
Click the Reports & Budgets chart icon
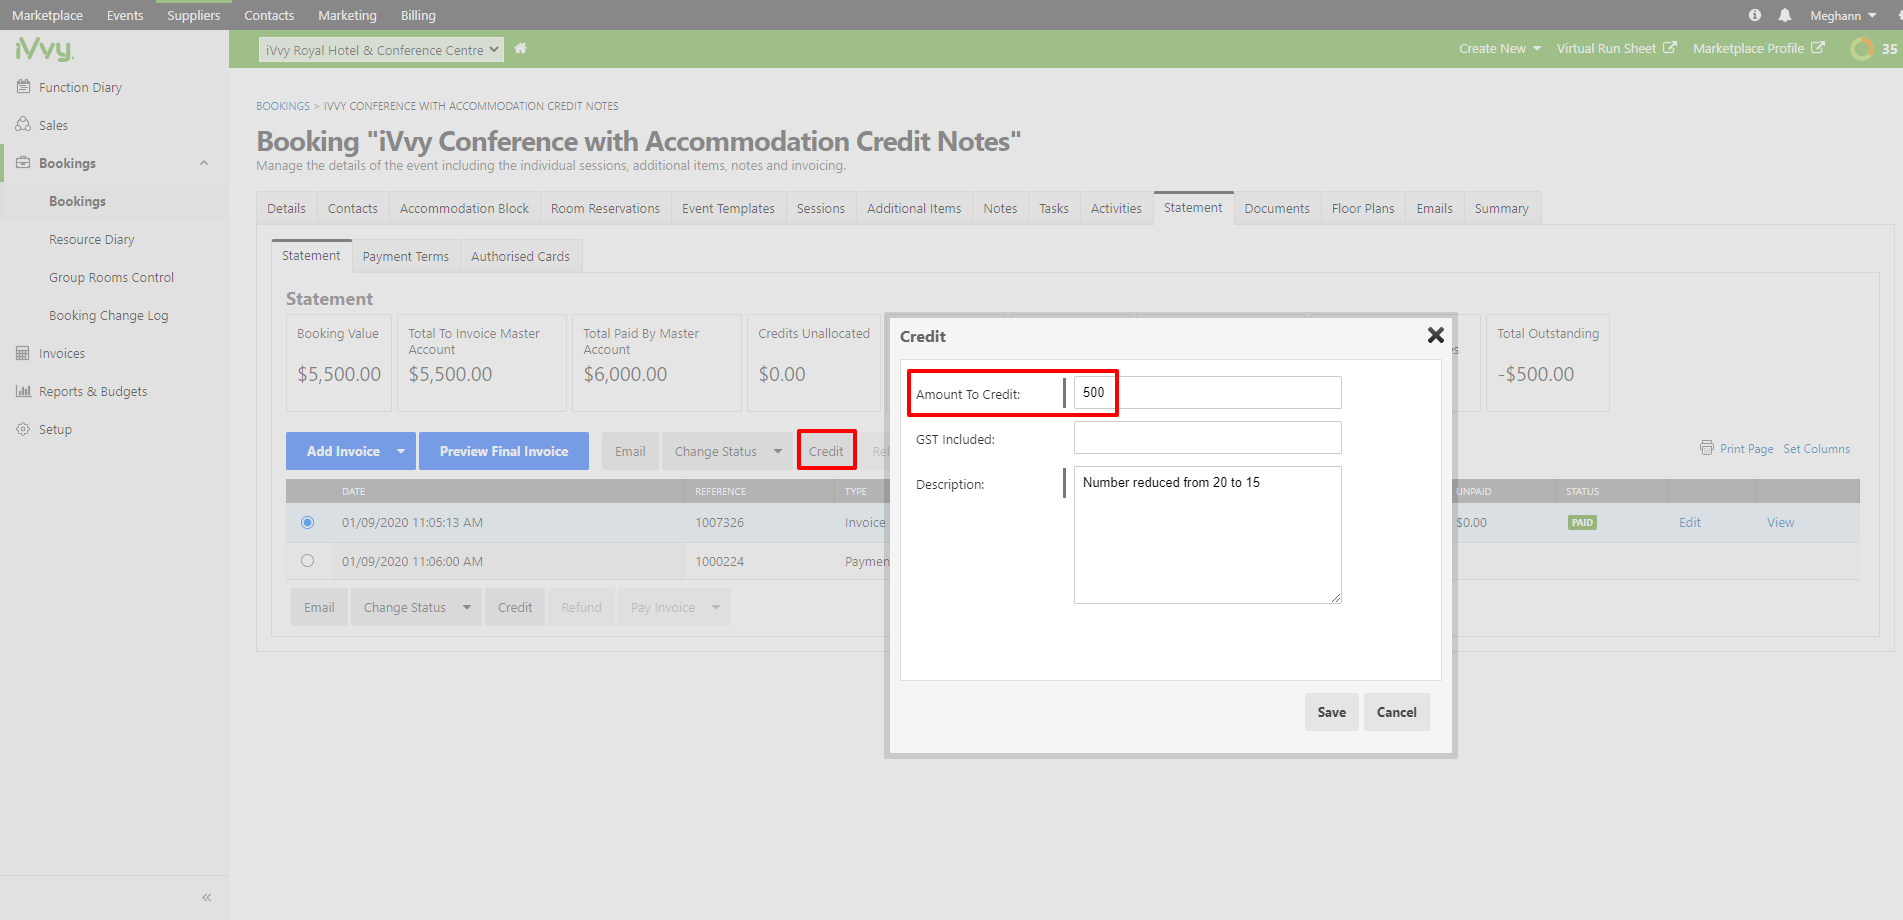pos(23,391)
